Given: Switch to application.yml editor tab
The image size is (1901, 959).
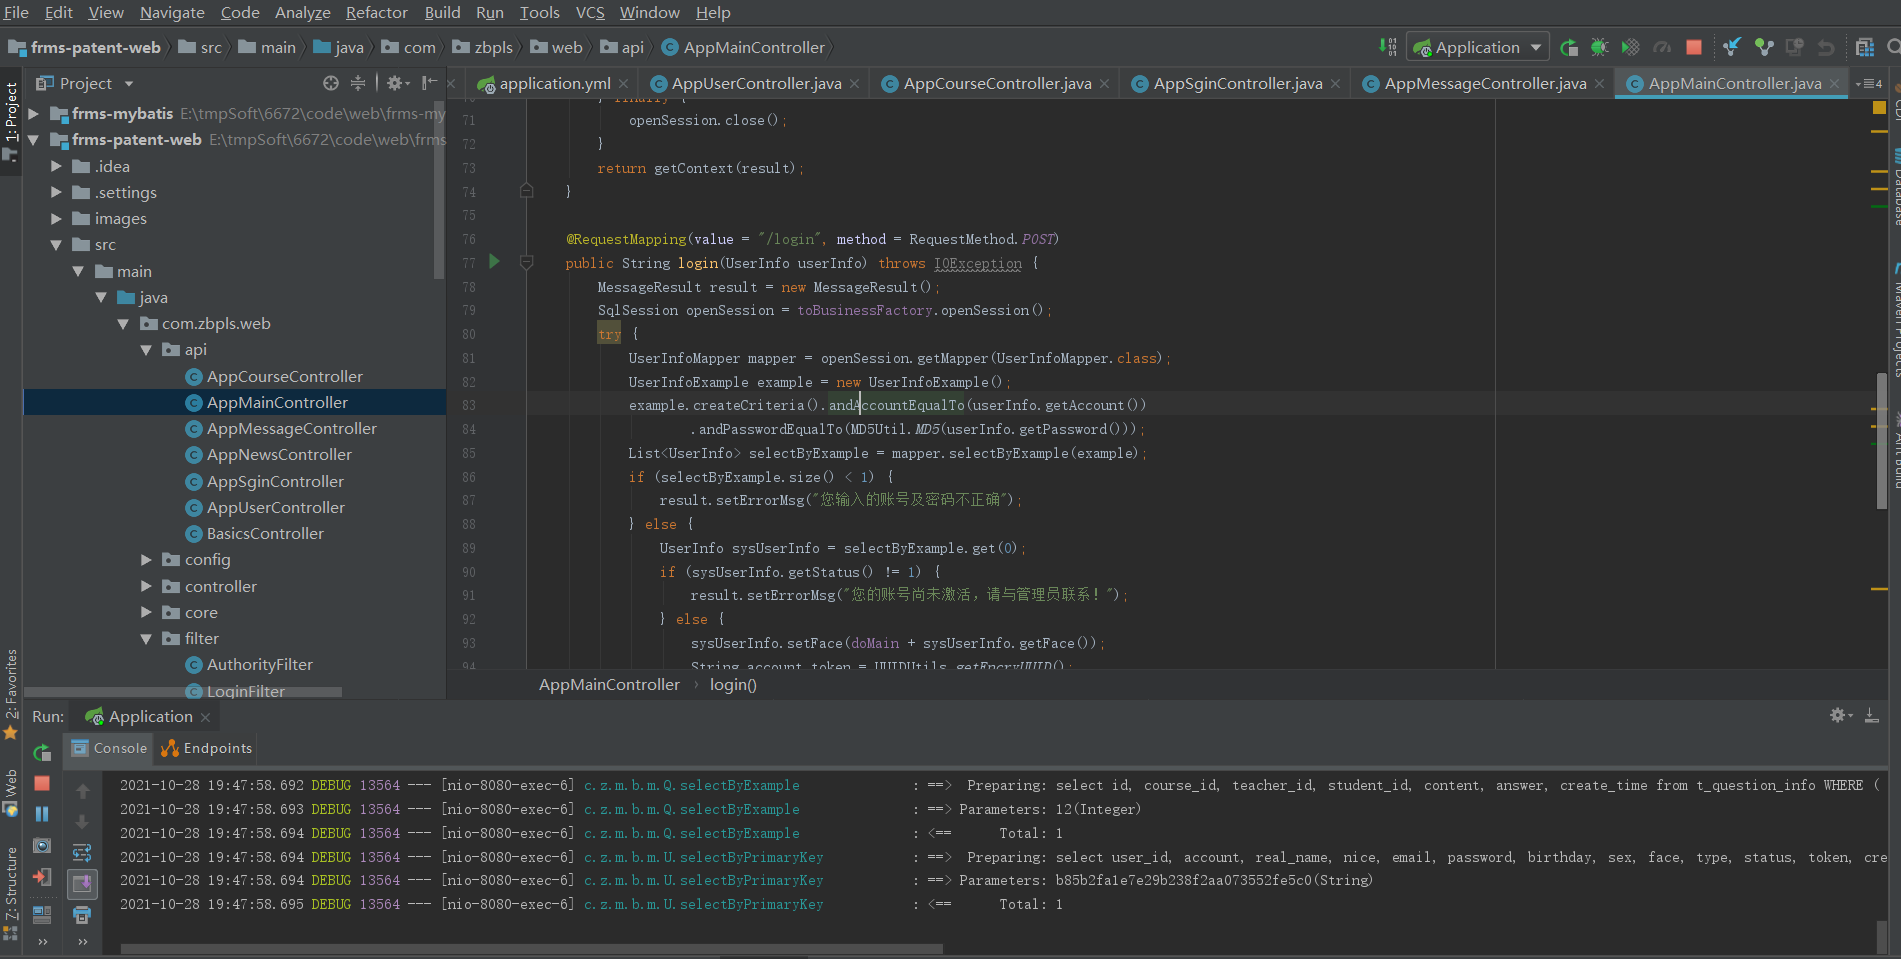Looking at the screenshot, I should coord(554,83).
